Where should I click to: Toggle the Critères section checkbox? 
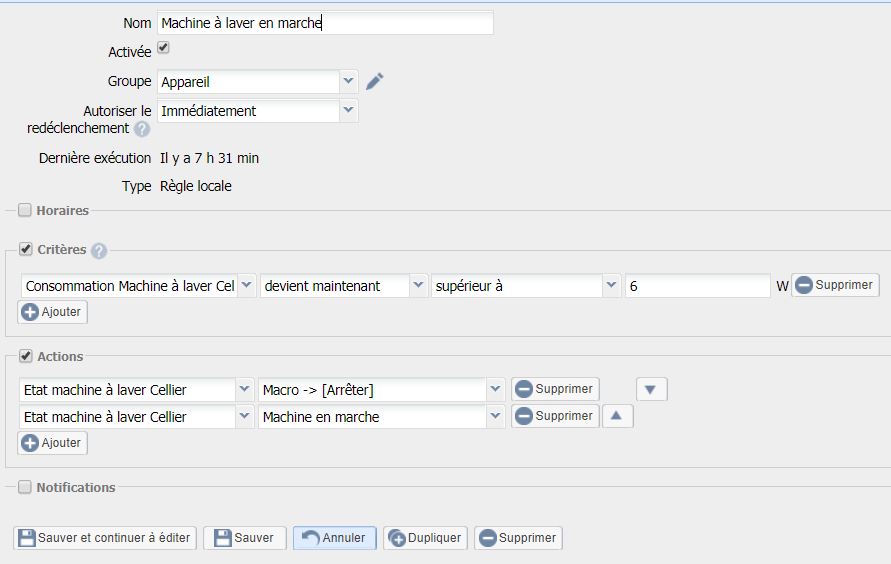26,249
